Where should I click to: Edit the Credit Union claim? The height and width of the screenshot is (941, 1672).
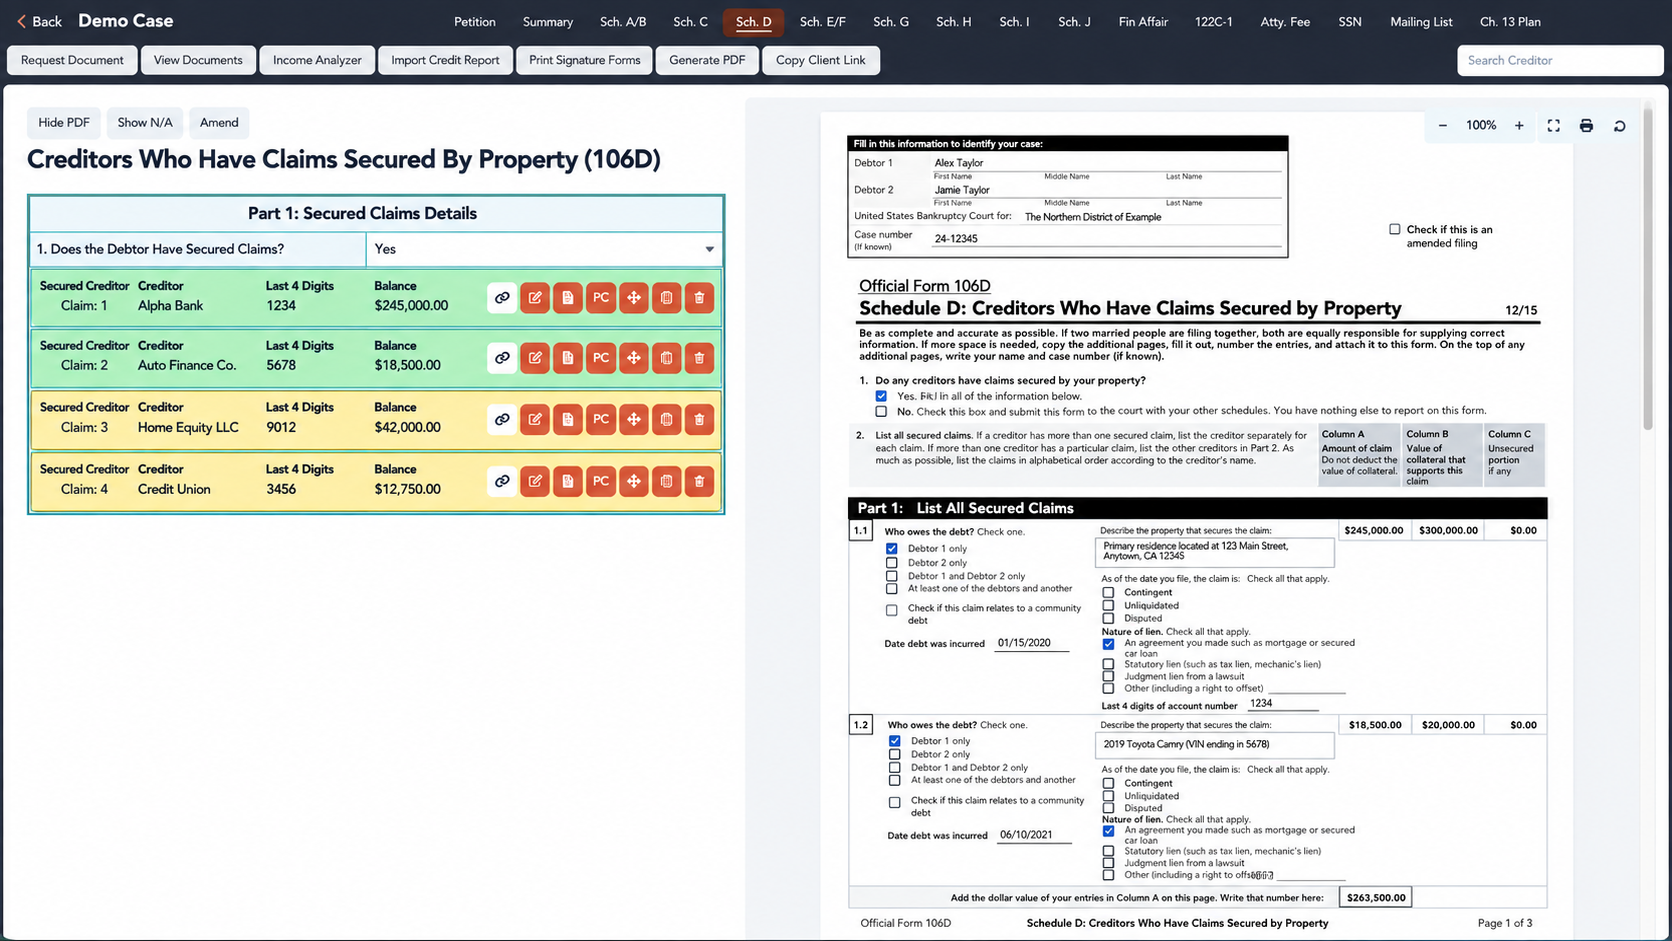pyautogui.click(x=535, y=481)
